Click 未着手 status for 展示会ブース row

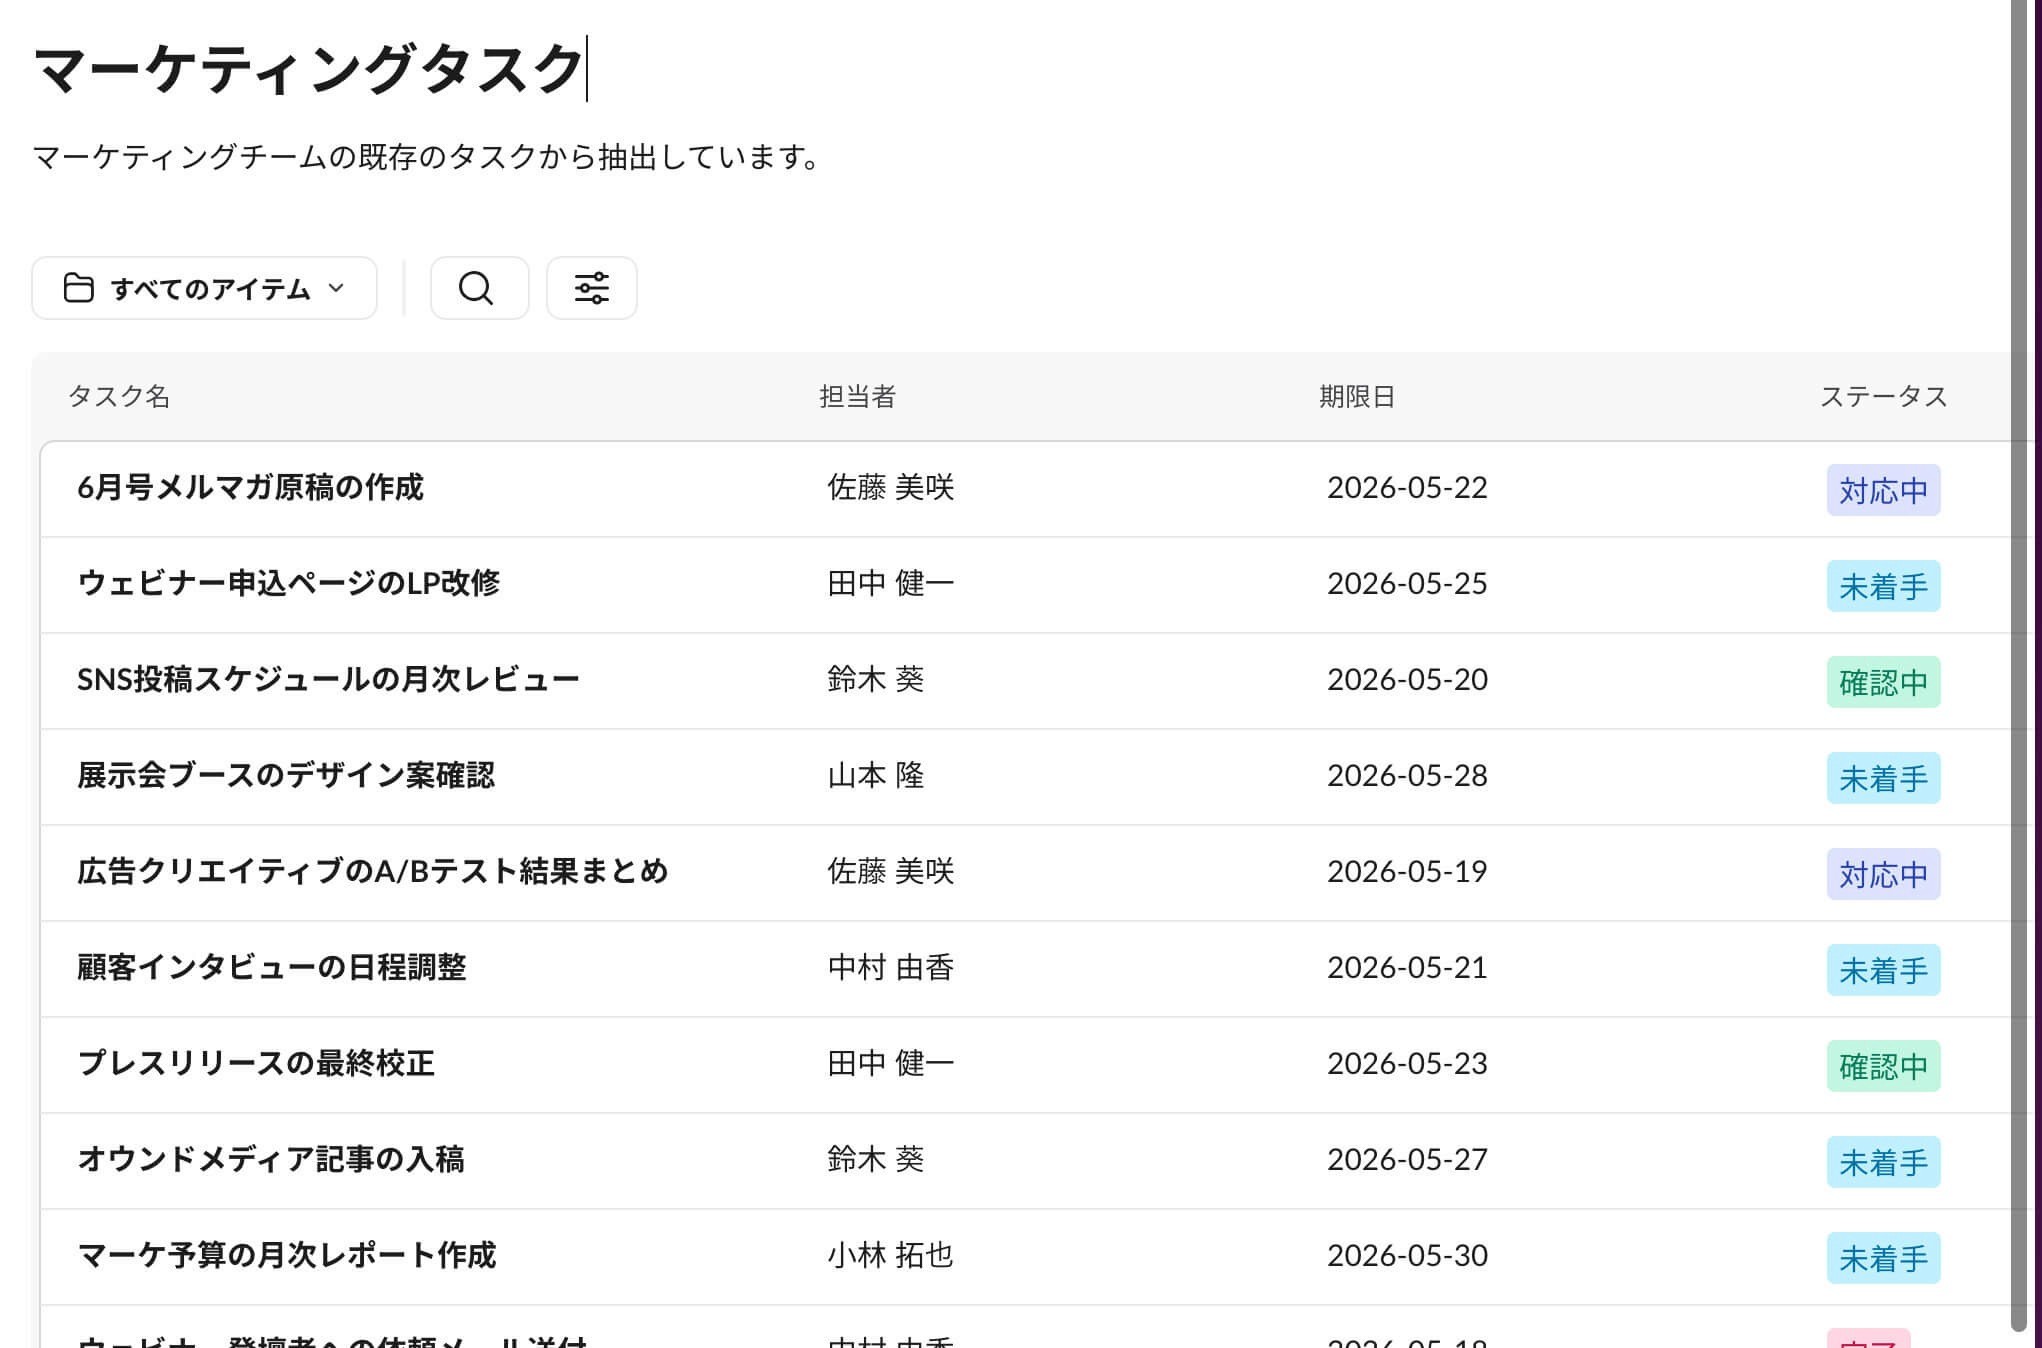point(1883,778)
